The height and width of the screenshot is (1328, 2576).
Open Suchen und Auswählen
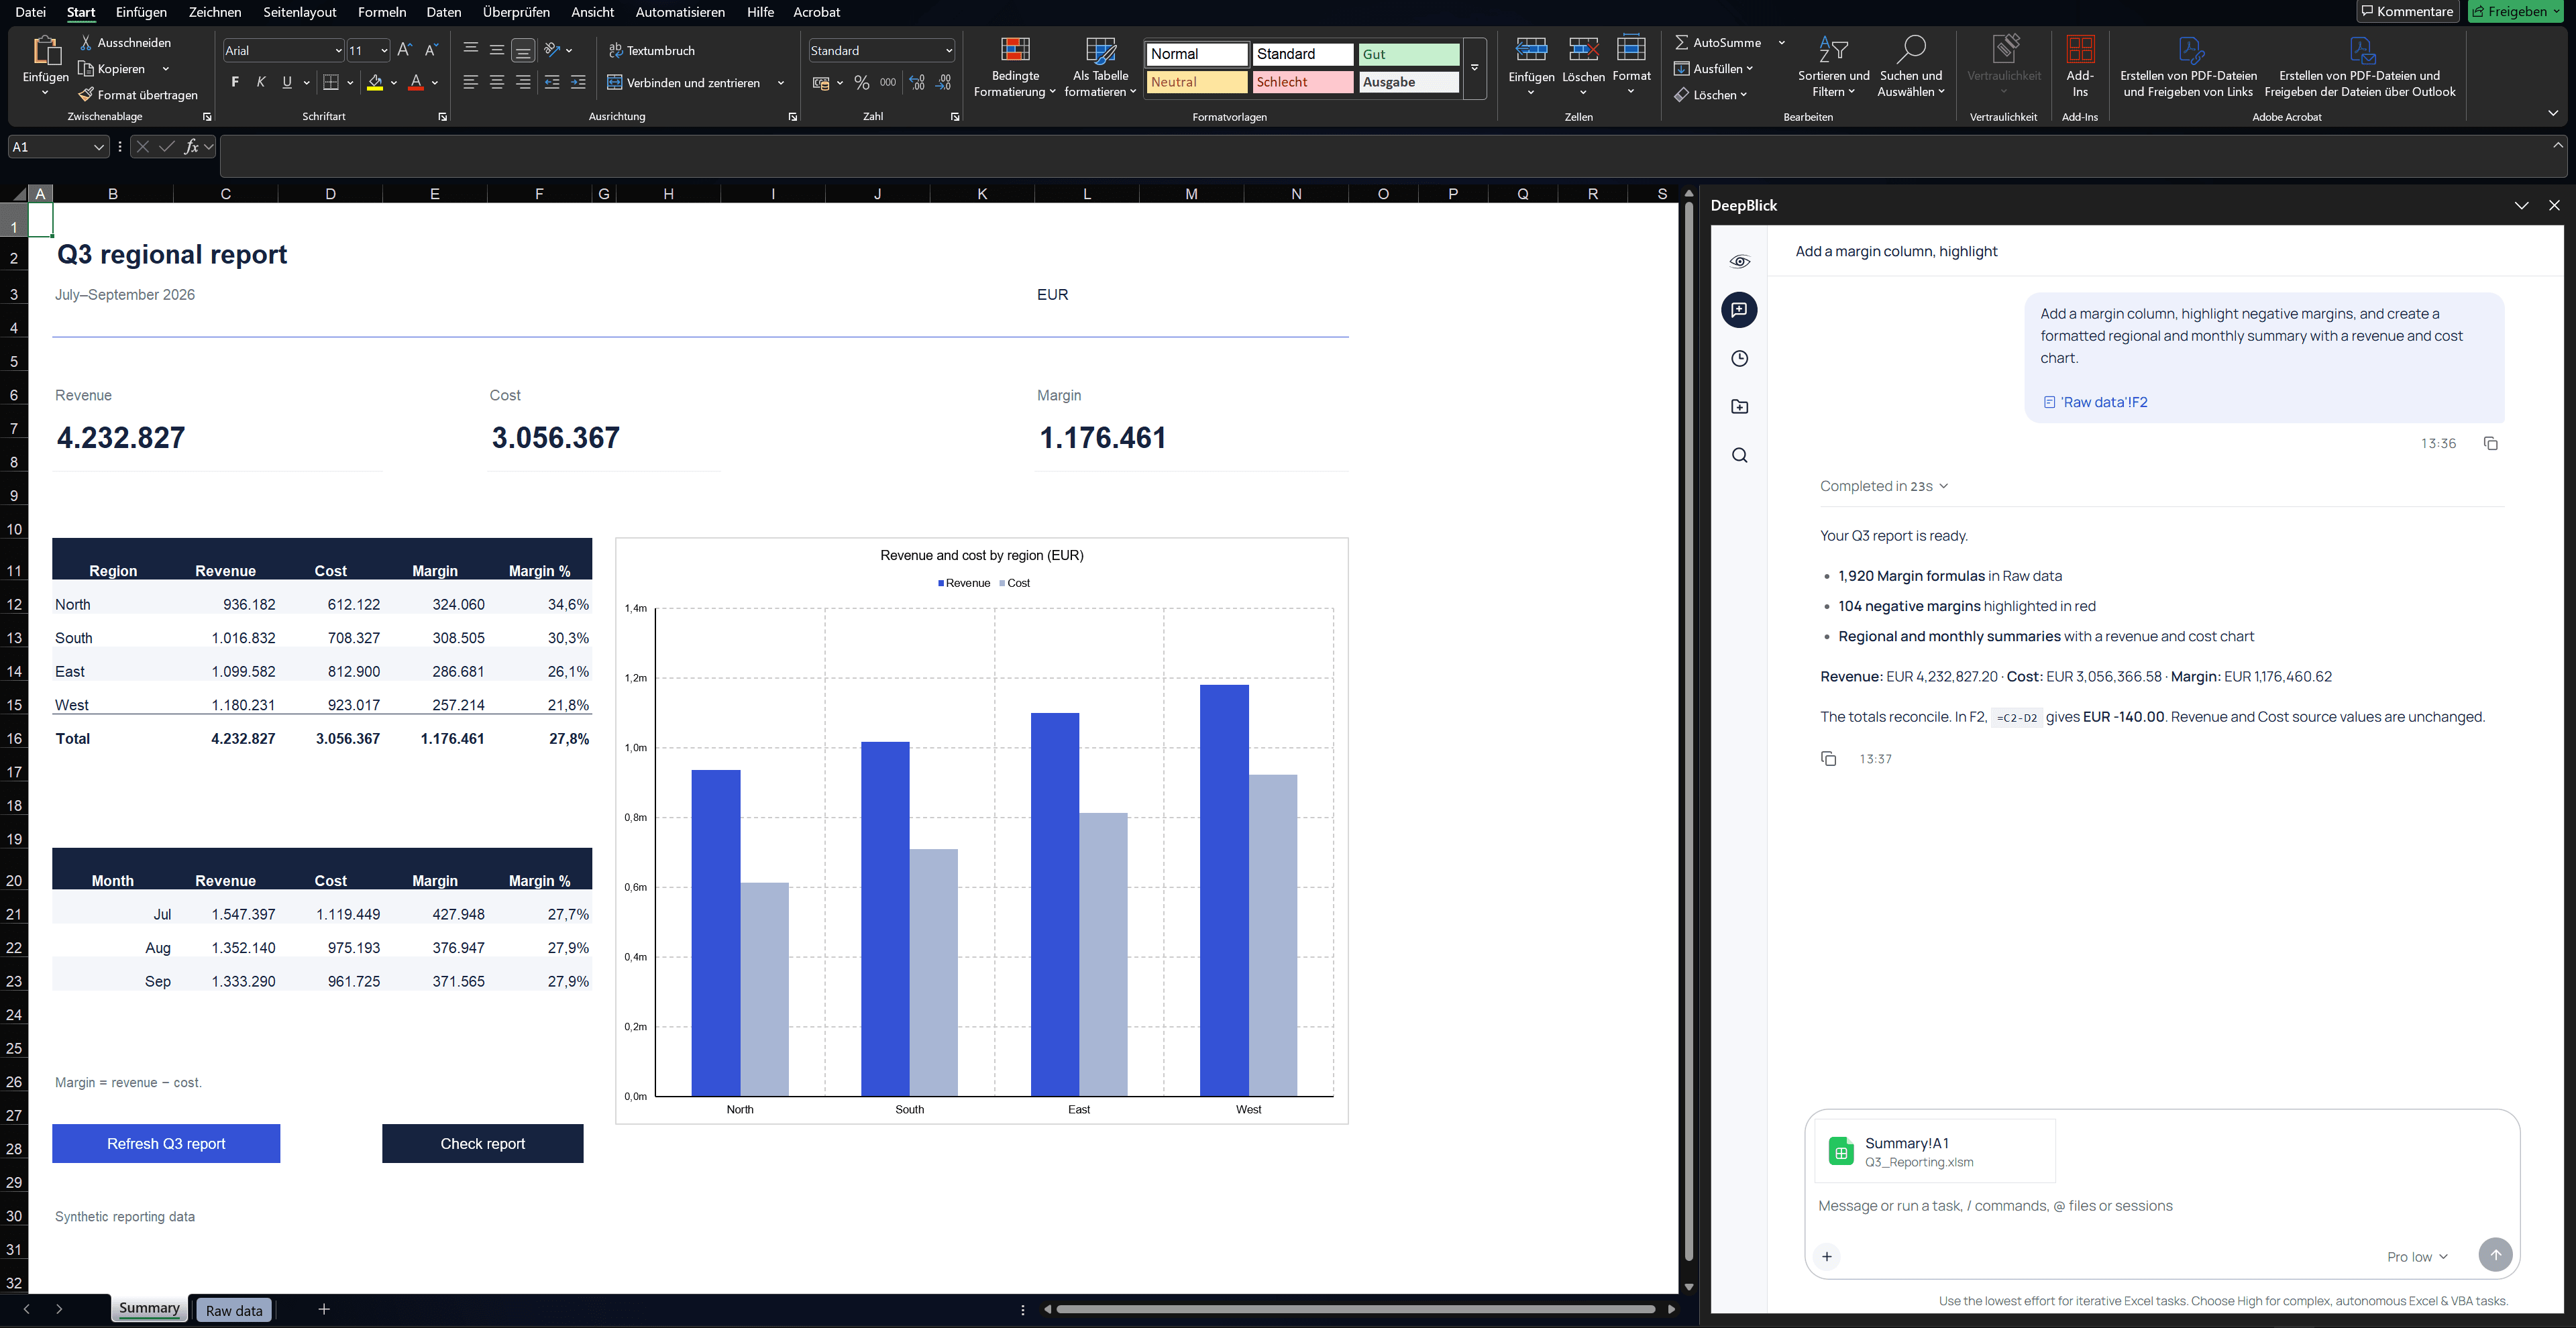pyautogui.click(x=1910, y=68)
